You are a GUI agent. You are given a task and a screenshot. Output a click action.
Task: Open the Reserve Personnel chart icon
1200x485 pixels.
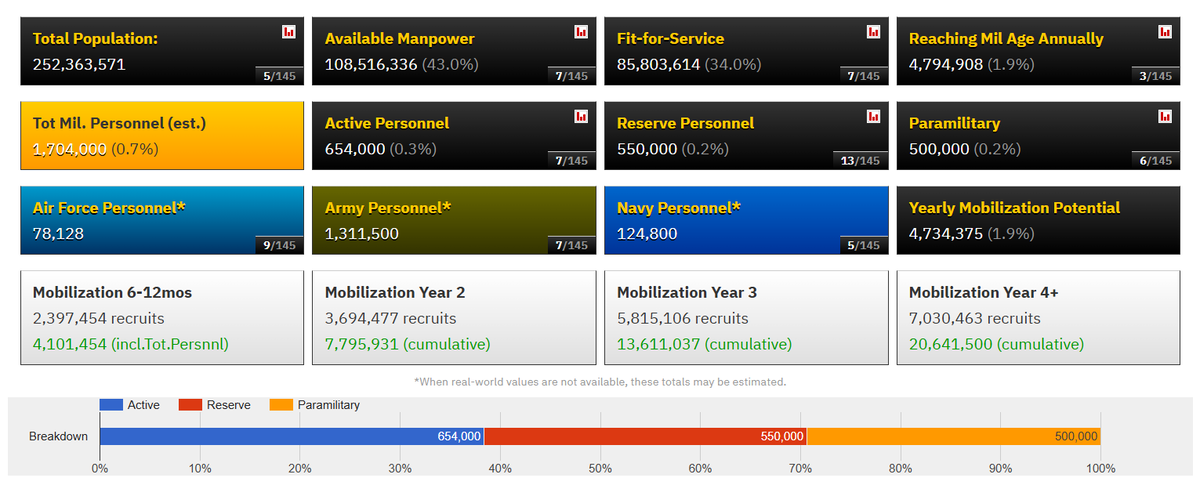click(x=873, y=117)
